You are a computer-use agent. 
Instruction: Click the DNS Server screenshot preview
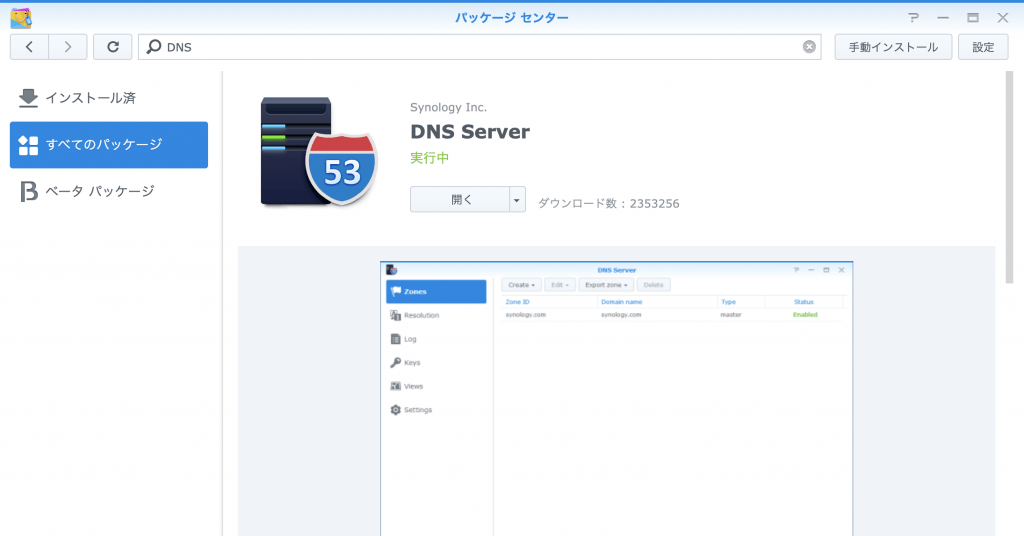616,398
